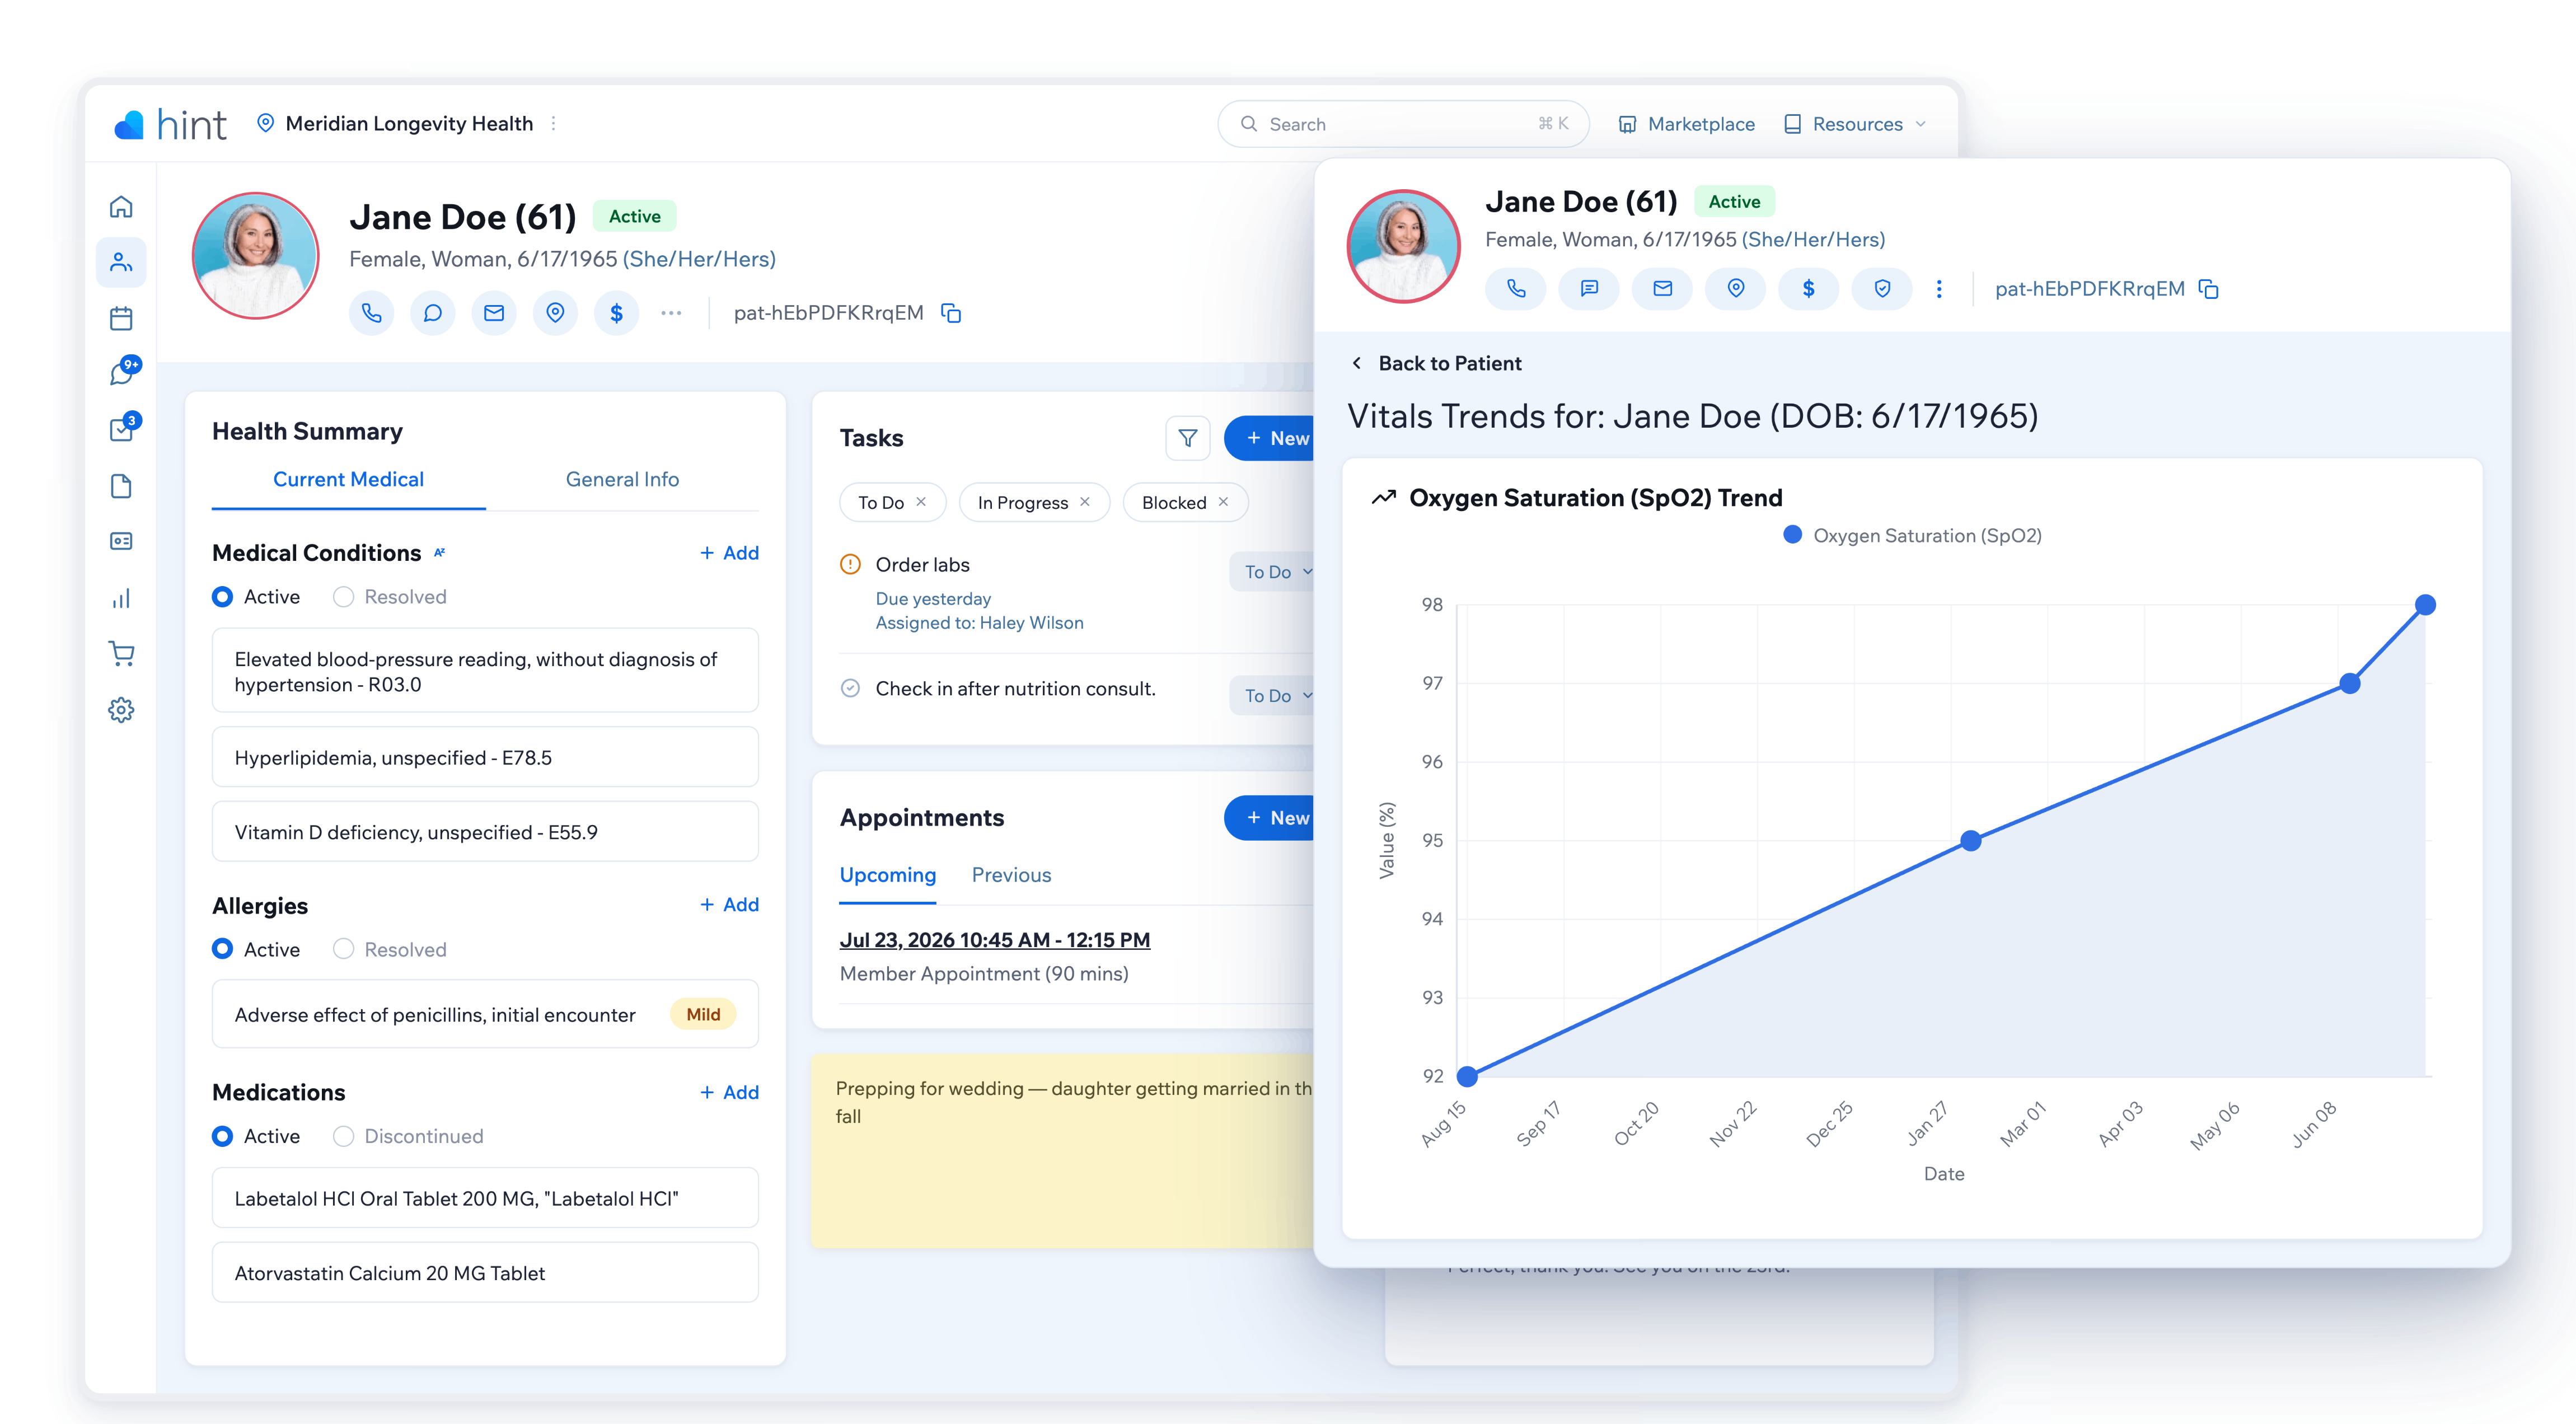Screen dimensions: 2576x1424
Task: Open the Calendar icon in sidebar
Action: pyautogui.click(x=121, y=319)
